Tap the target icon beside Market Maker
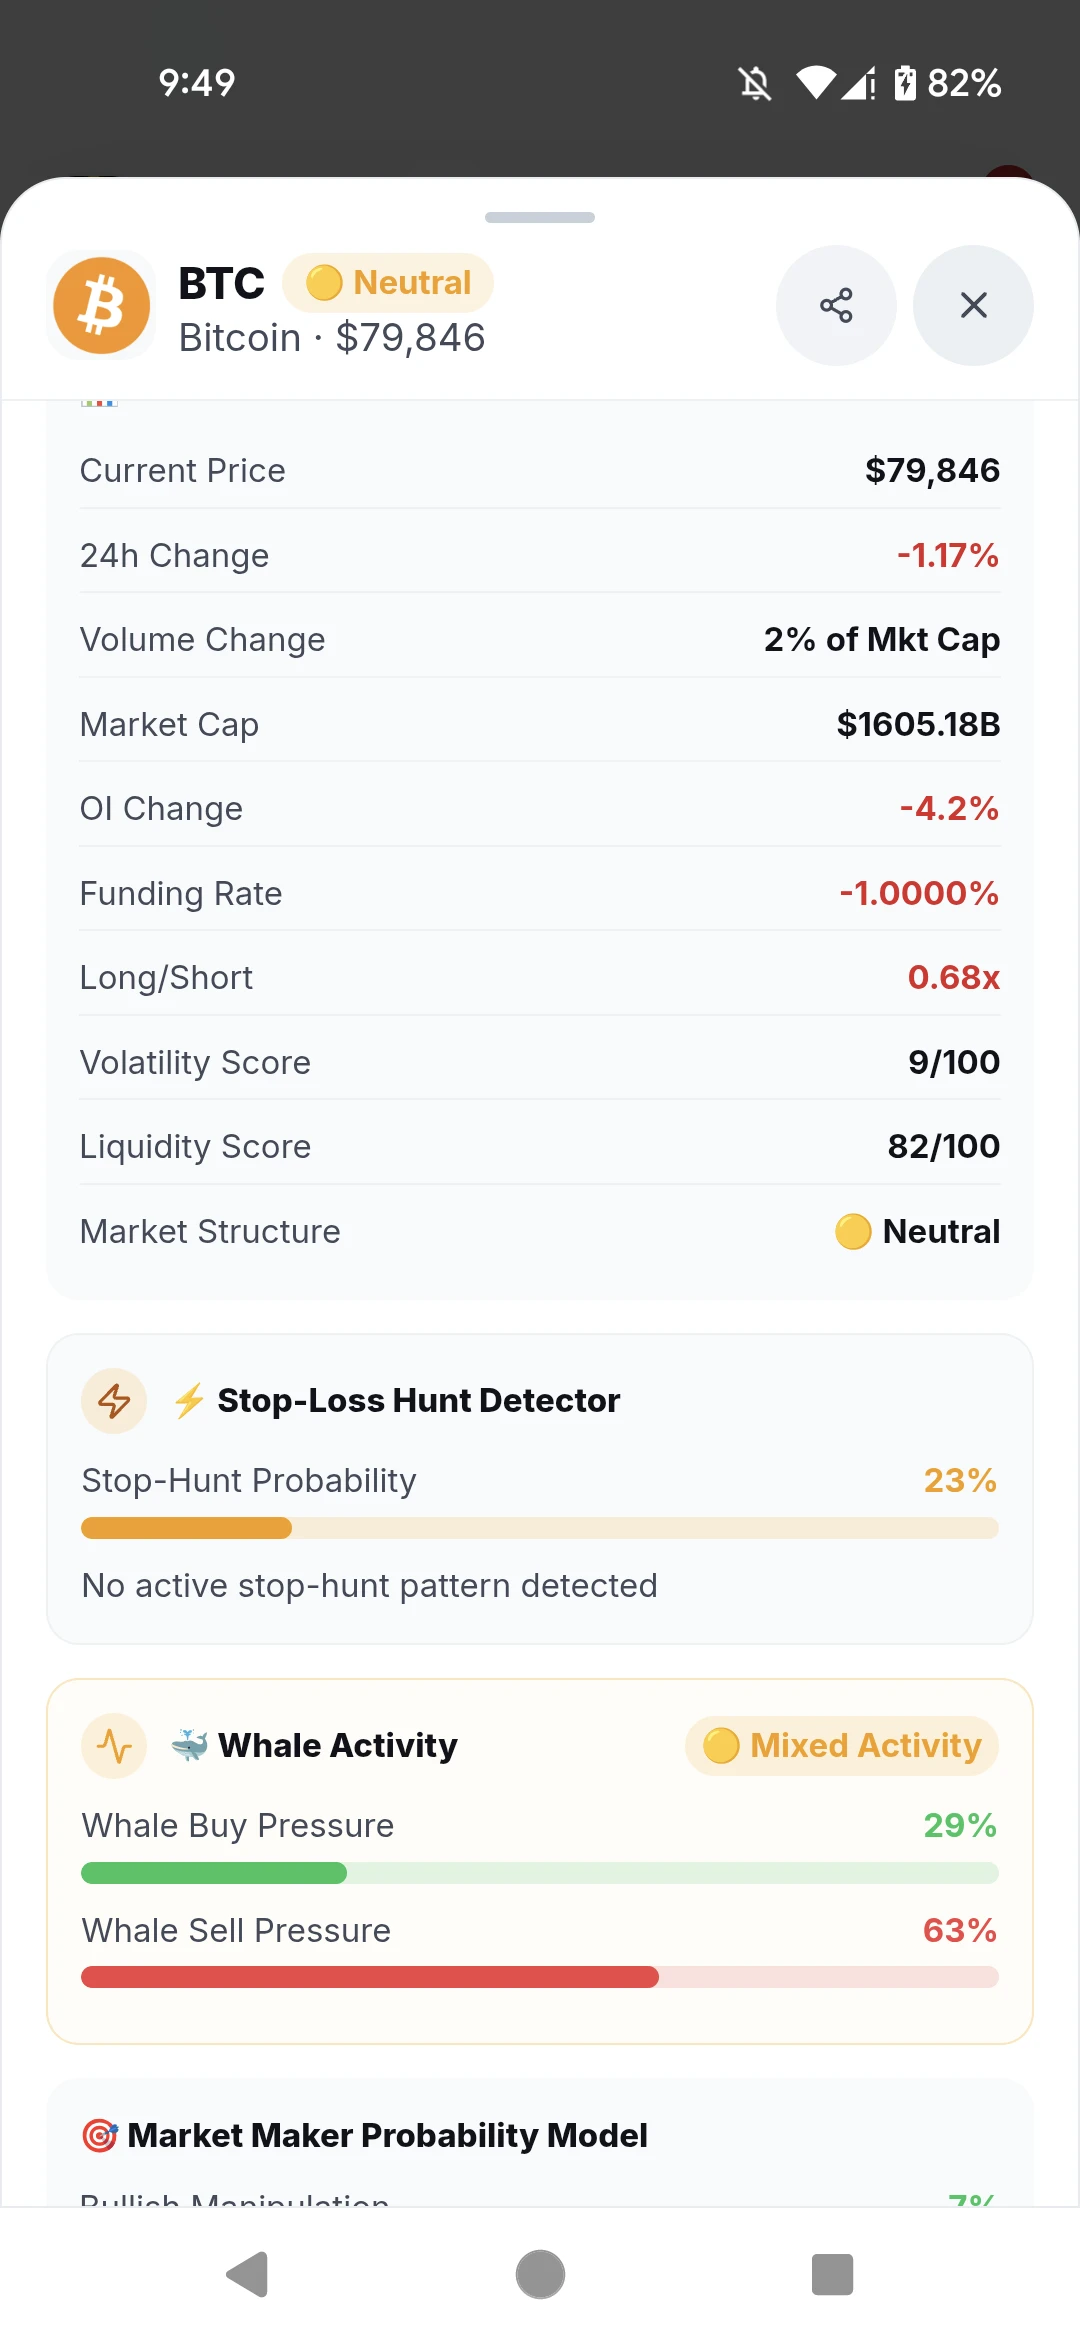Screen dimensions: 1080x2340 click(x=100, y=2135)
